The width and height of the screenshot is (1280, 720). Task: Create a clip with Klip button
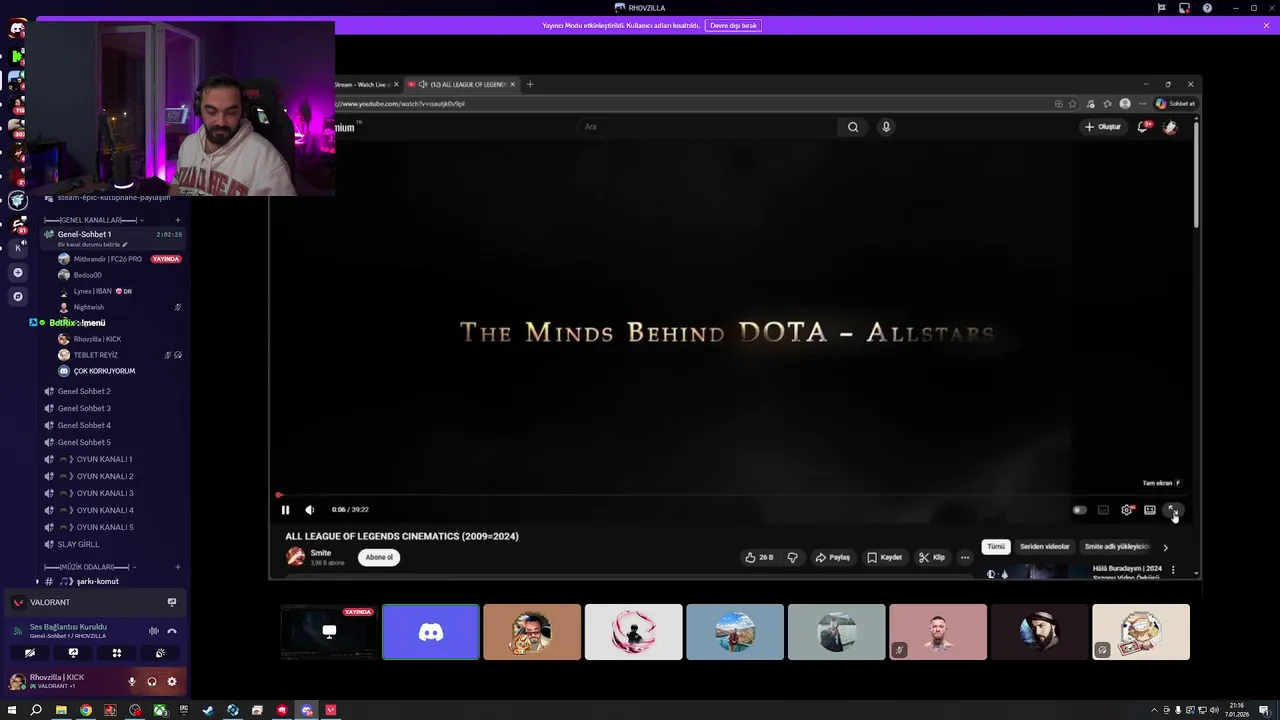click(932, 557)
